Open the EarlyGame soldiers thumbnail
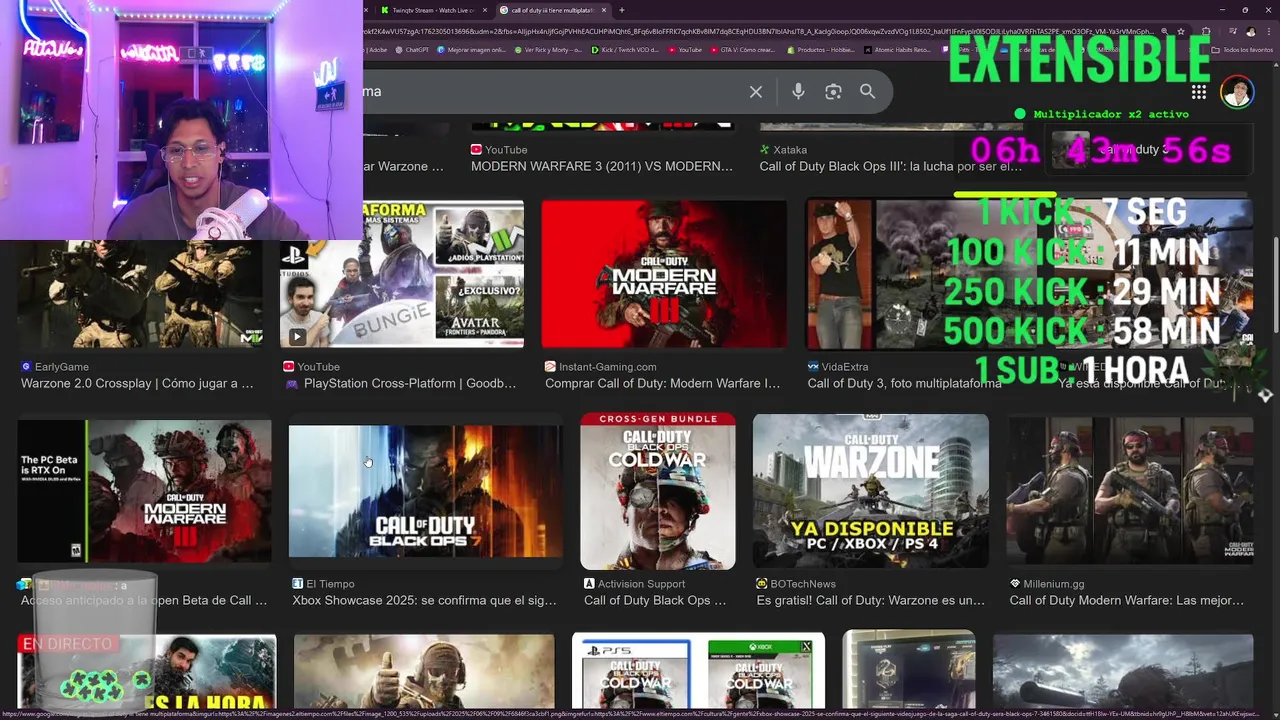Image resolution: width=1280 pixels, height=720 pixels. [x=140, y=294]
